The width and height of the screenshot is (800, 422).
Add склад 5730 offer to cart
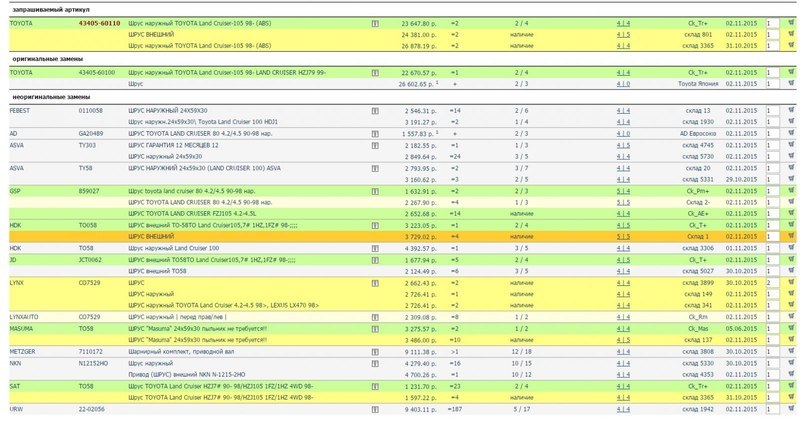pyautogui.click(x=791, y=156)
